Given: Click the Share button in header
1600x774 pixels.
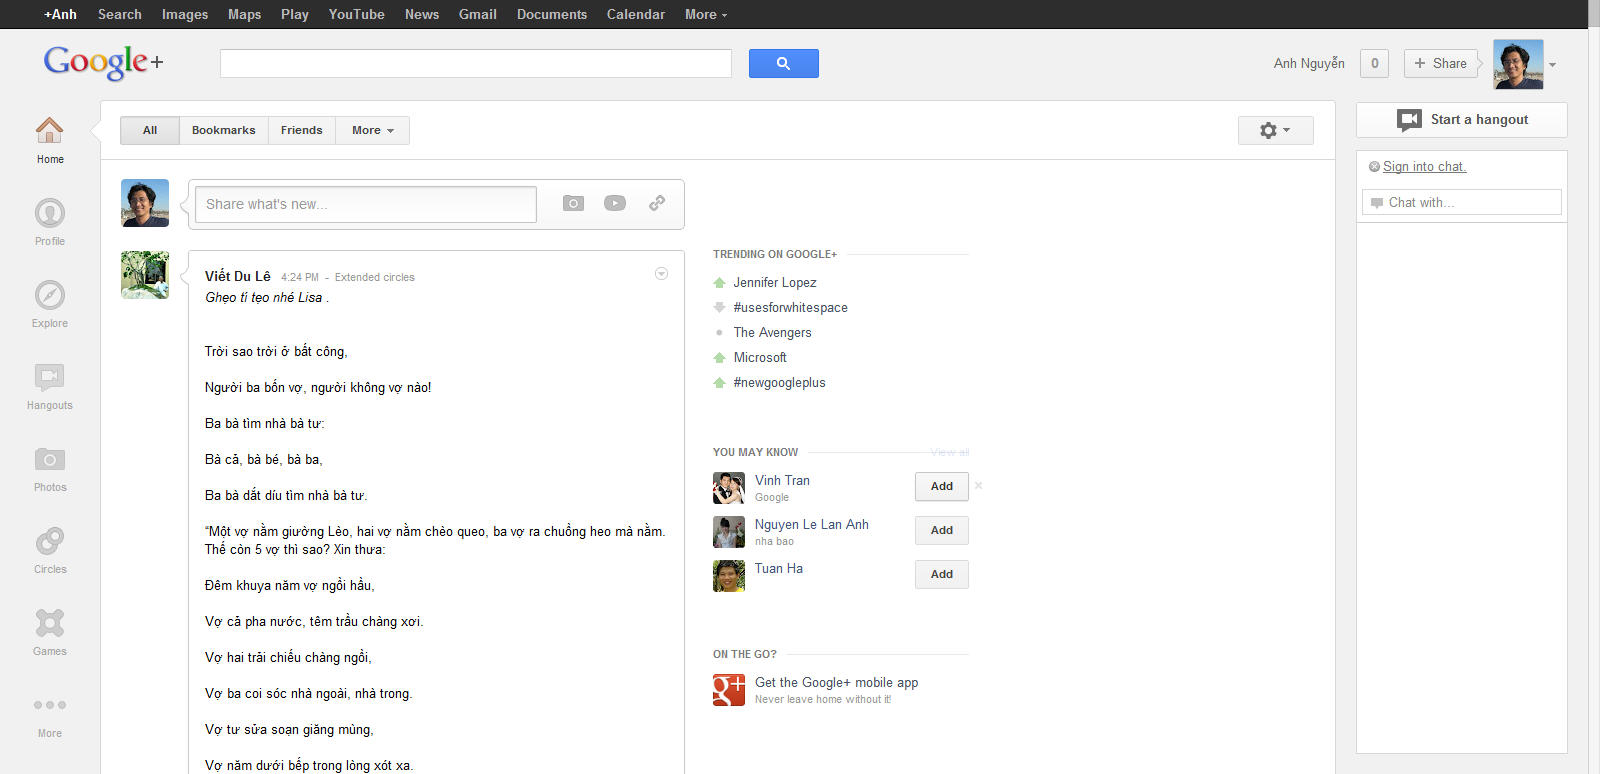Looking at the screenshot, I should 1441,63.
